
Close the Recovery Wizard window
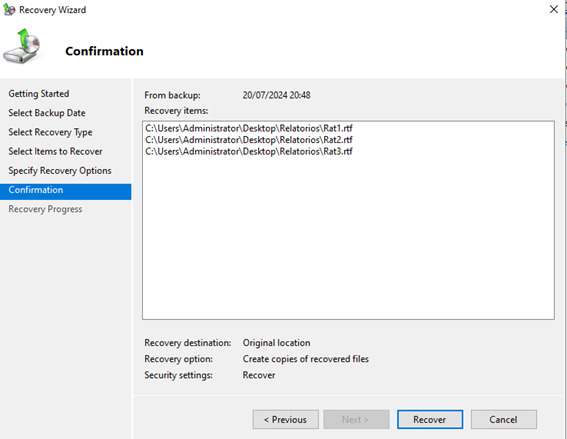pyautogui.click(x=554, y=9)
